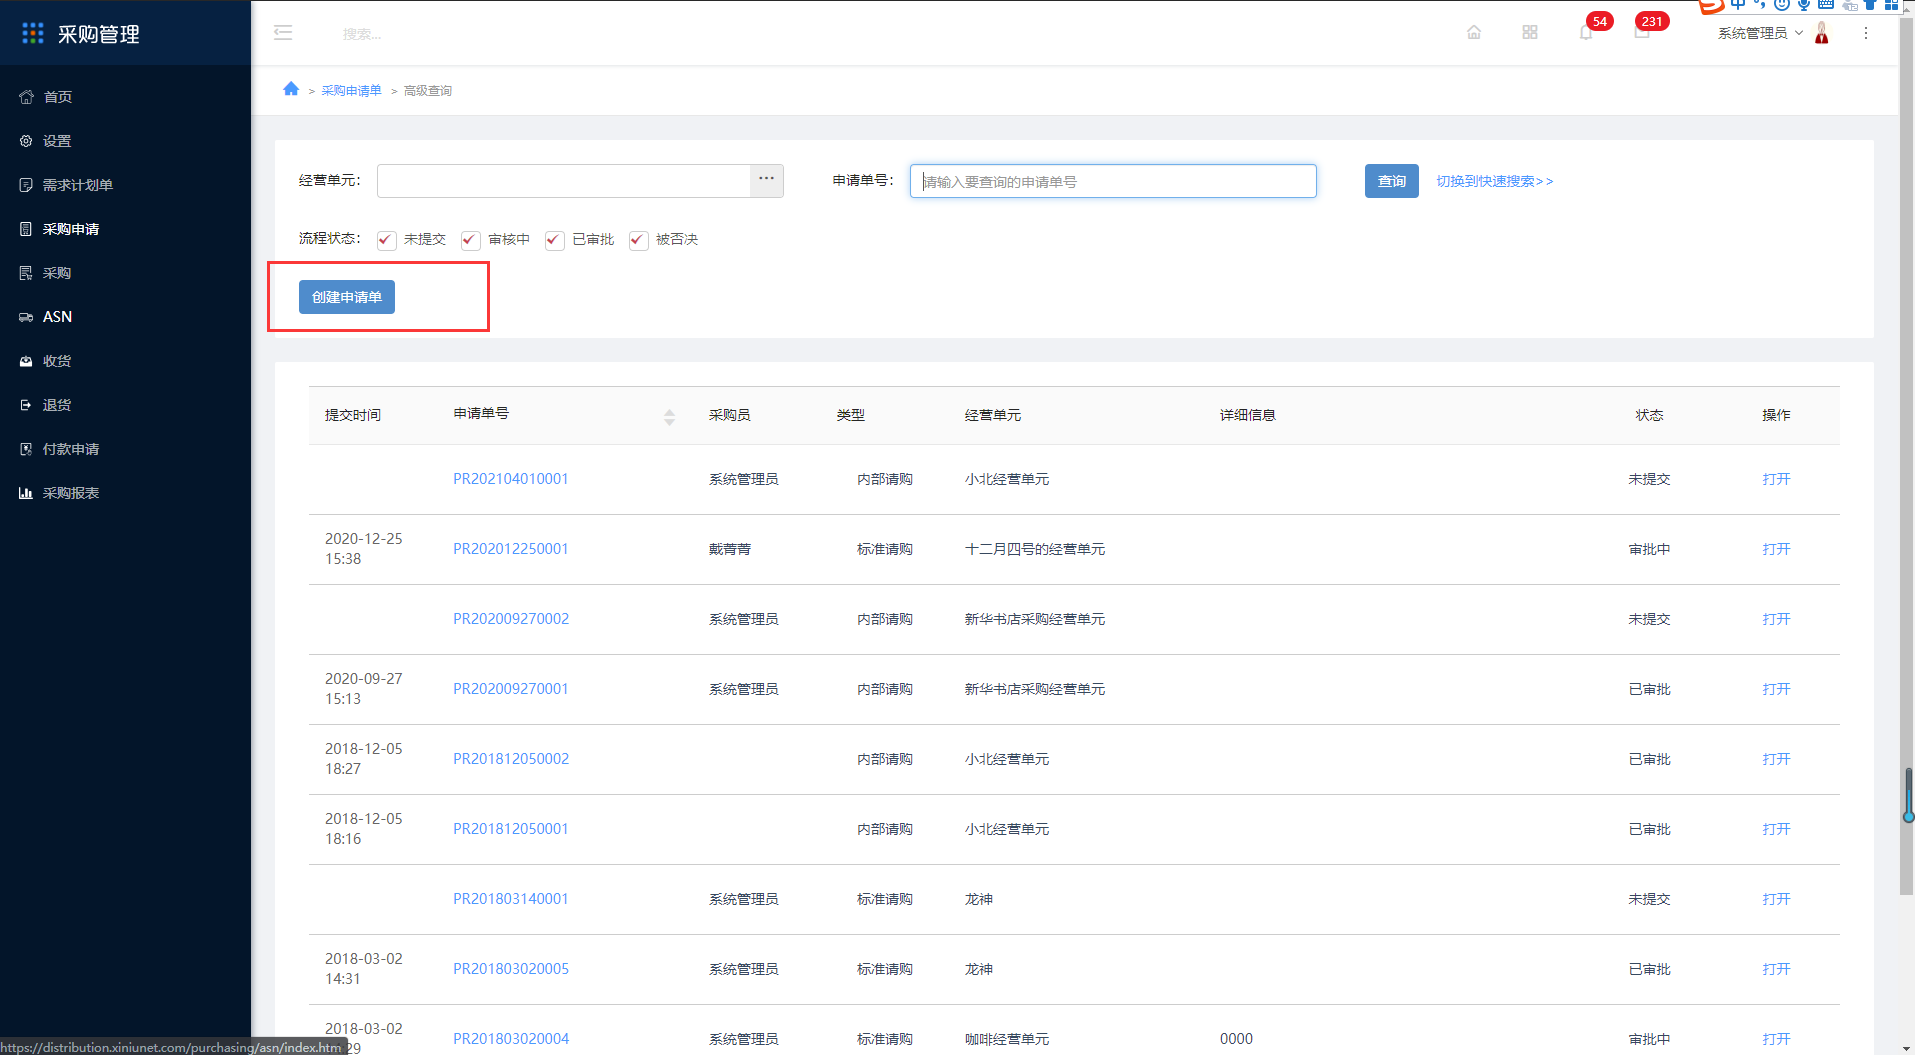
Task: Open request PR201803140001 link
Action: pyautogui.click(x=510, y=899)
